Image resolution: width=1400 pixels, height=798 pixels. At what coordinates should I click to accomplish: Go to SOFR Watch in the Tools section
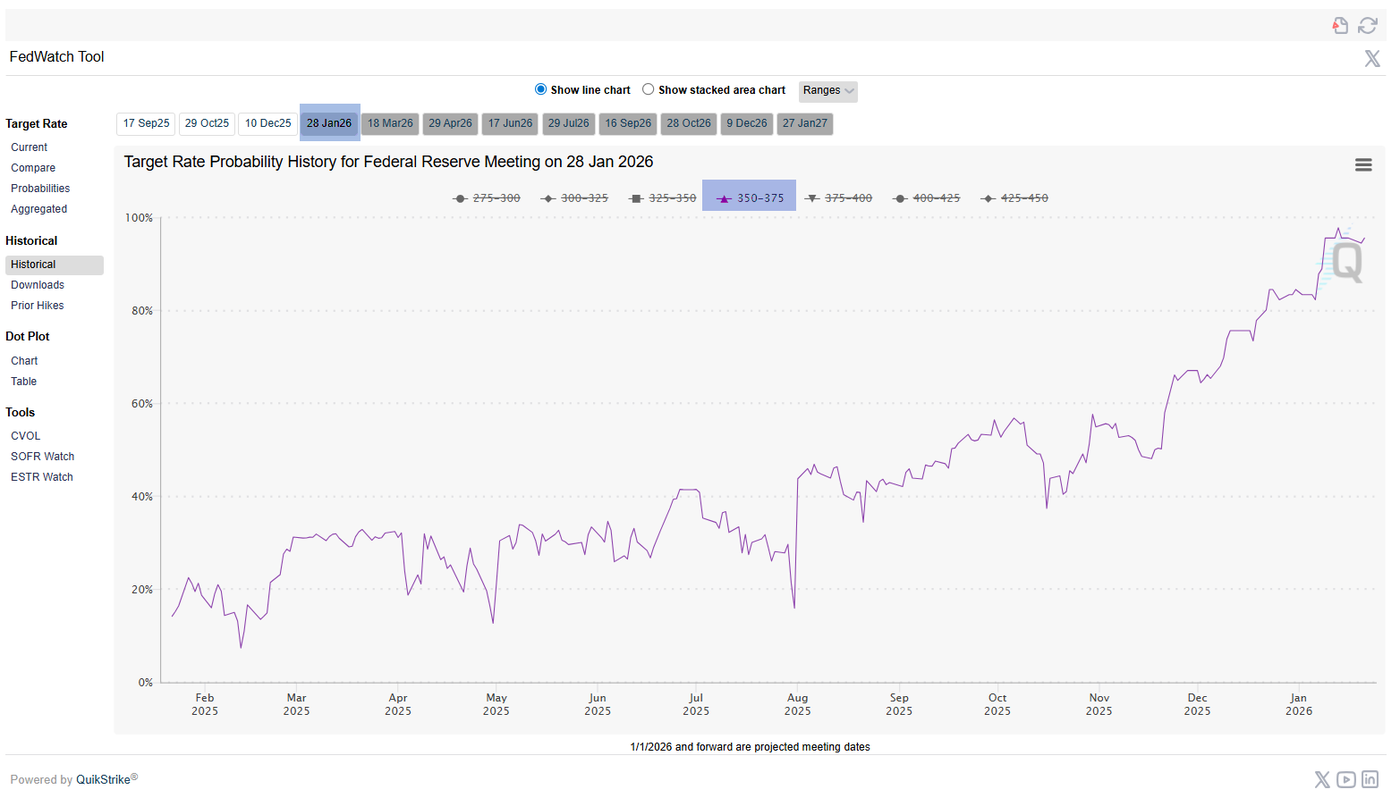pos(42,456)
